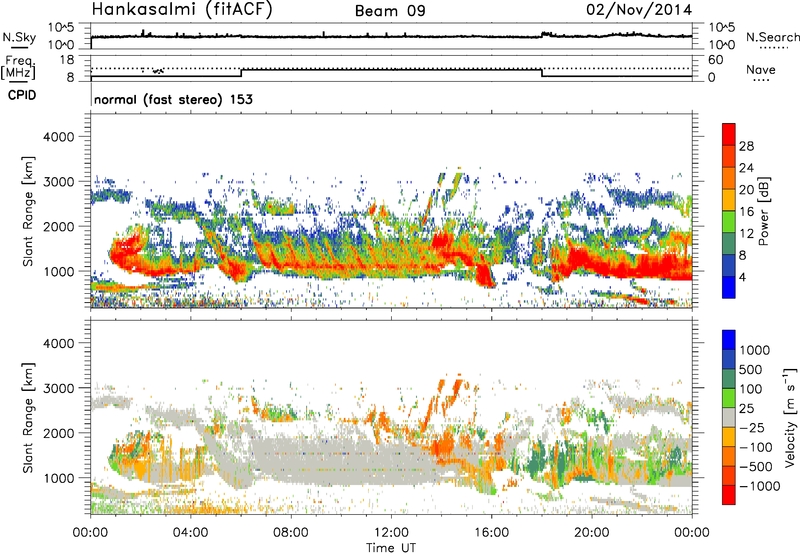
Task: Click the "-25" label on the velocity colorbar
Action: click(752, 428)
